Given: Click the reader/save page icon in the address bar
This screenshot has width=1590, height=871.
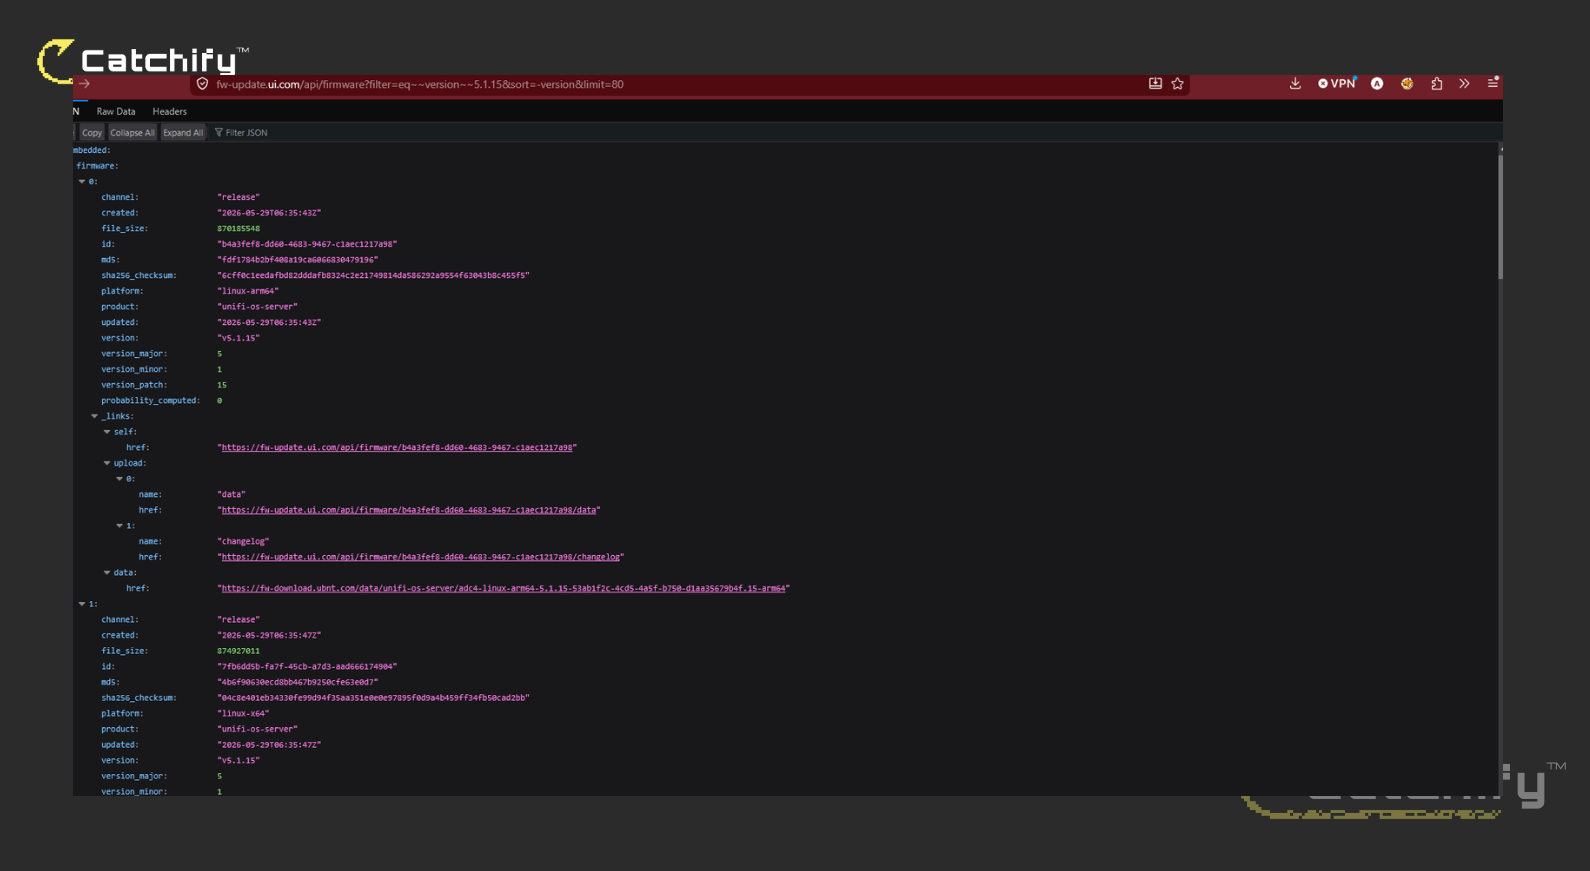Looking at the screenshot, I should 1155,84.
